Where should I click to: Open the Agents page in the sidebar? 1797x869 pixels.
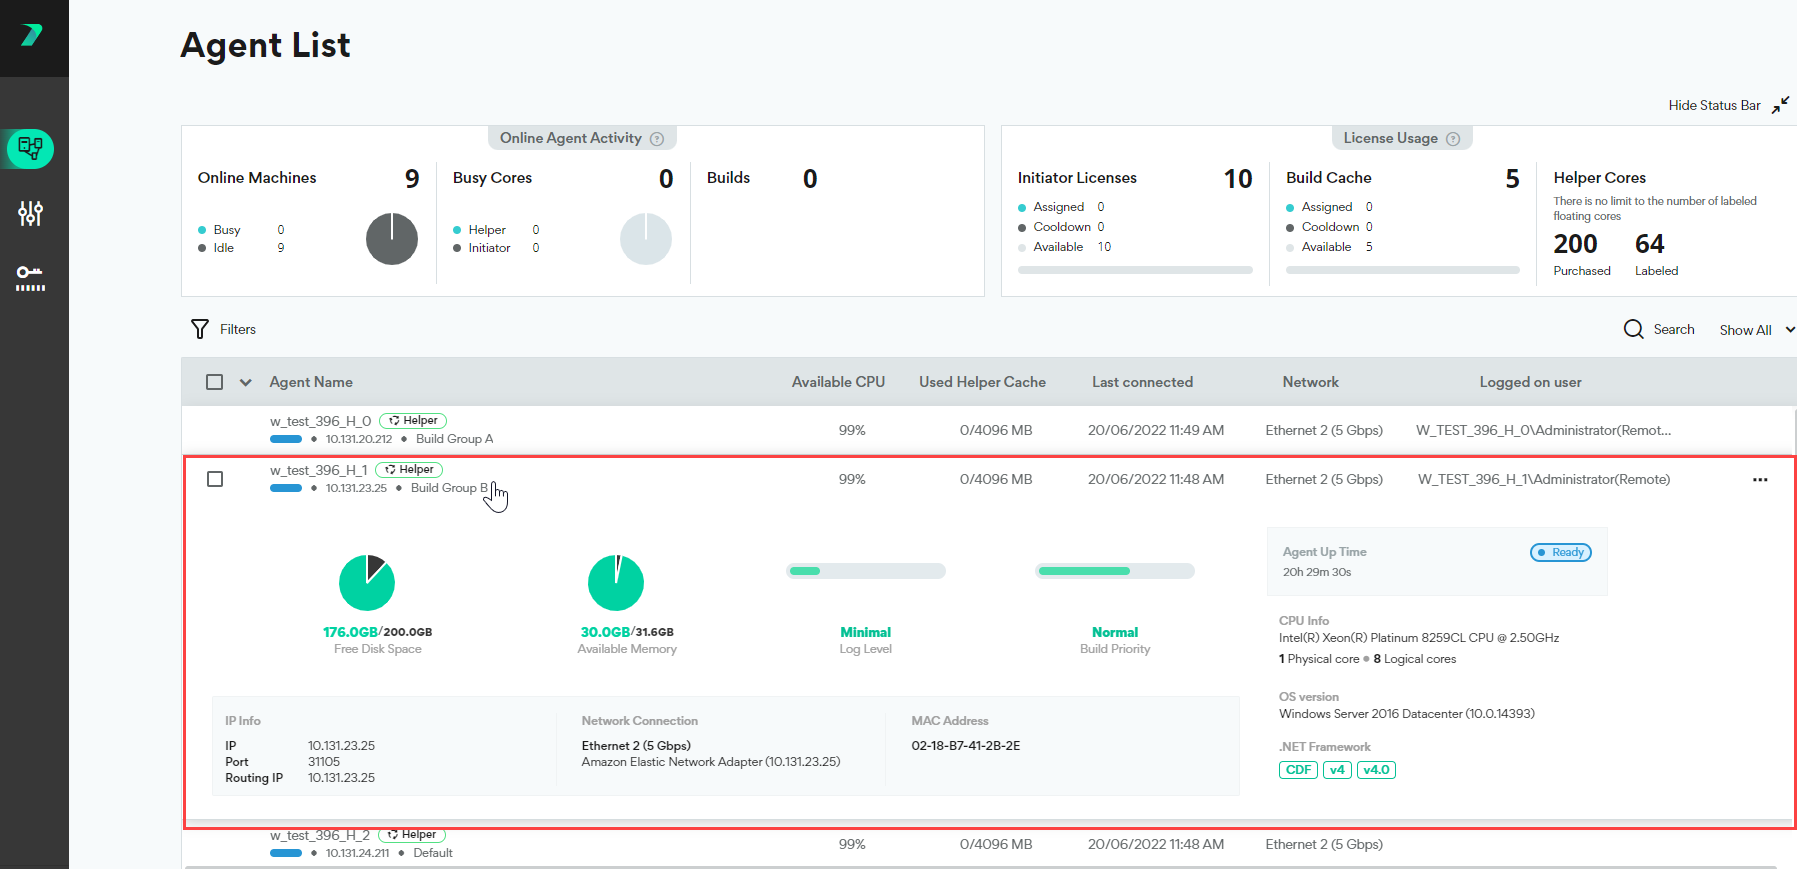coord(31,149)
